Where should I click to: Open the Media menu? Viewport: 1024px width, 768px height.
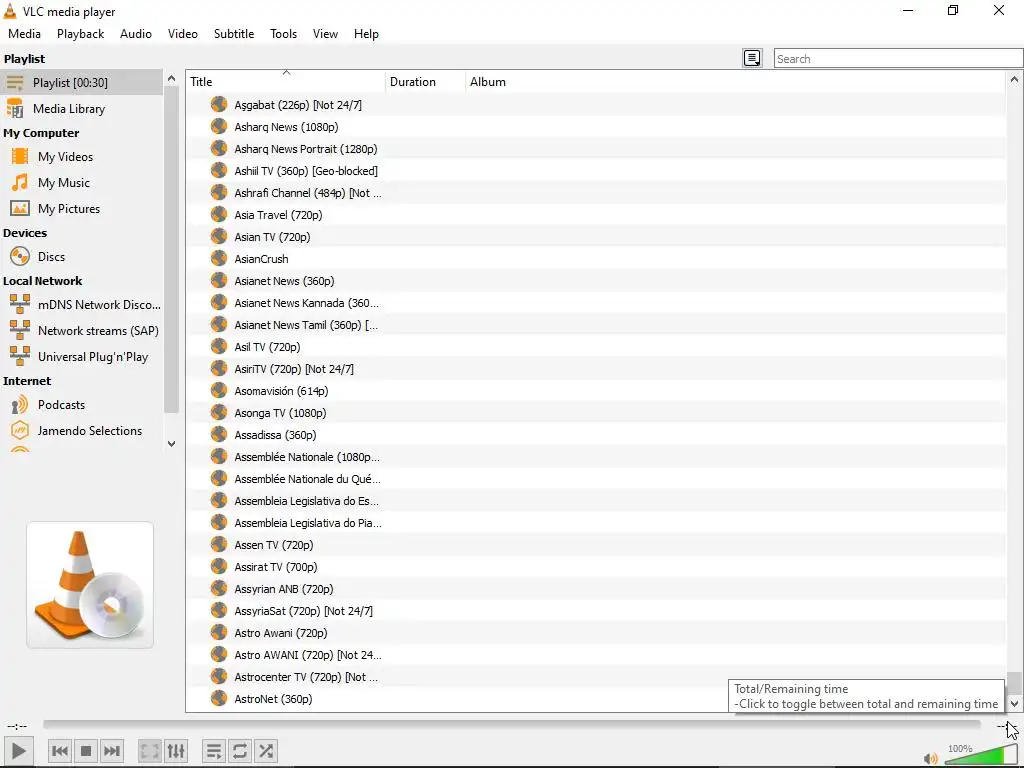click(x=24, y=34)
